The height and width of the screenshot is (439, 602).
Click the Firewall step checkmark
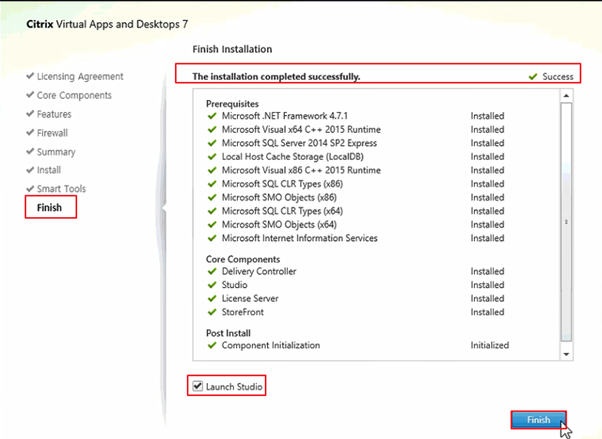click(30, 132)
